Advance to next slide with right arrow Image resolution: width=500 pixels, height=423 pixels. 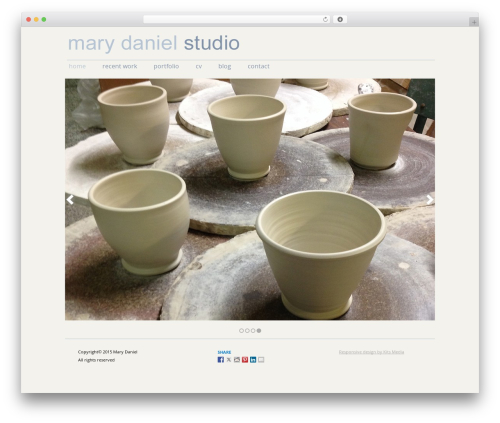coord(430,200)
